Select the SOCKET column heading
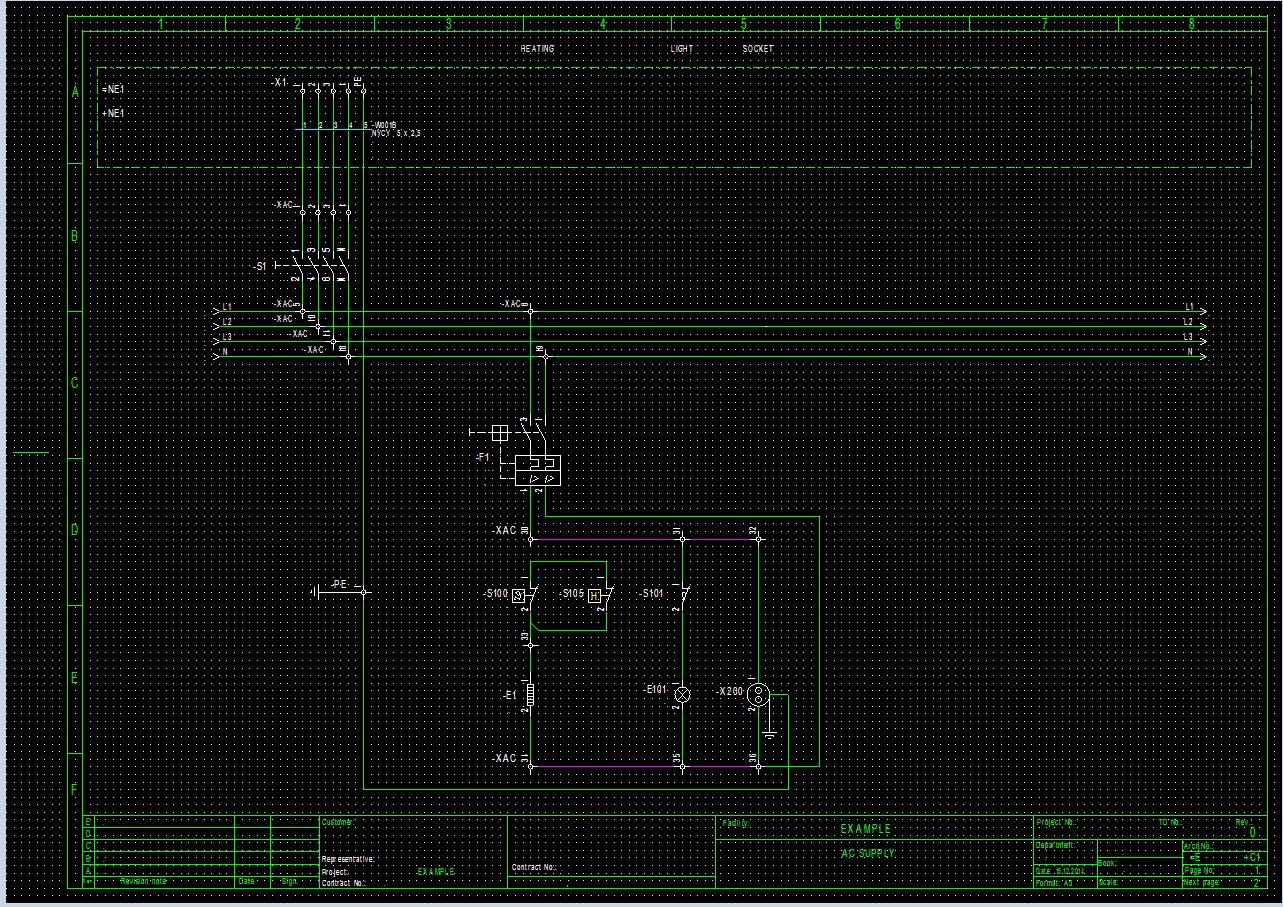The width and height of the screenshot is (1283, 907). pos(757,49)
